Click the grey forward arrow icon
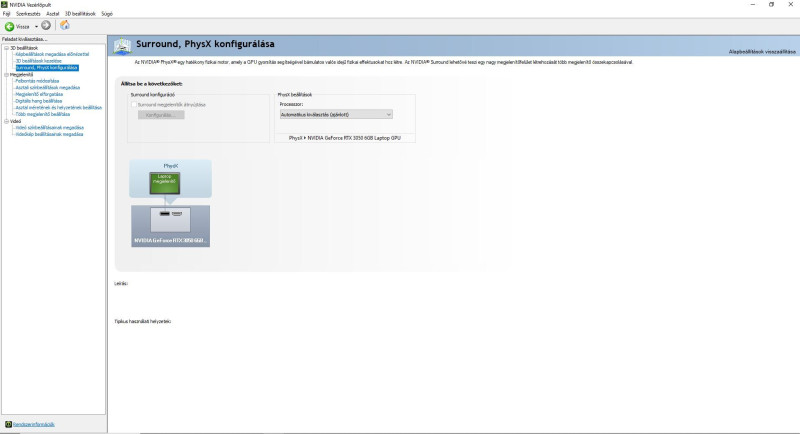The height and width of the screenshot is (434, 800). point(46,25)
